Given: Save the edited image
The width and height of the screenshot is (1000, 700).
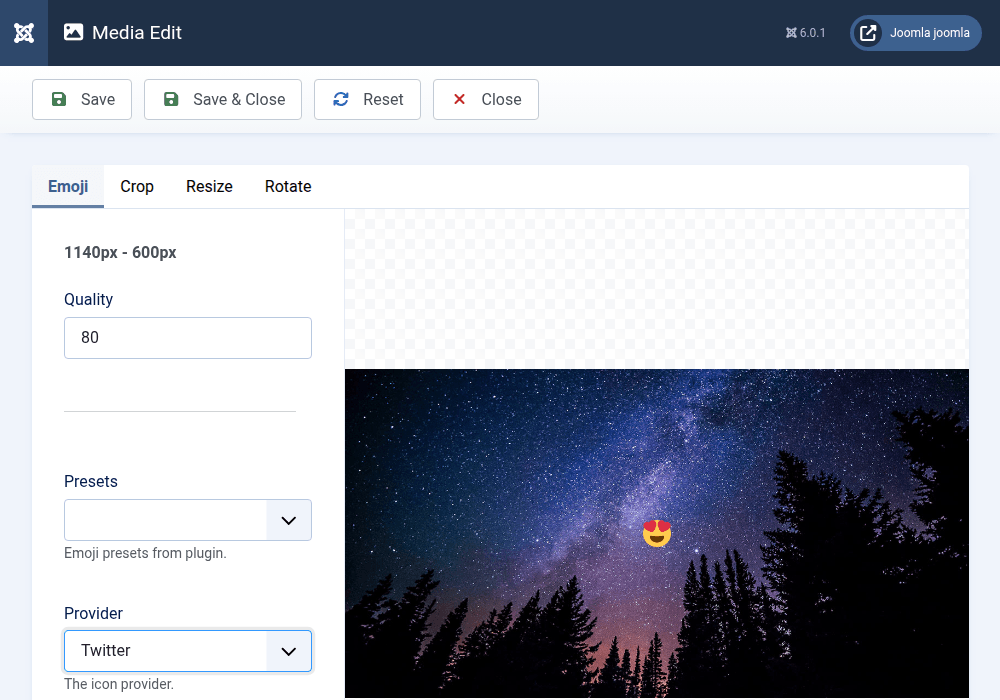Looking at the screenshot, I should (x=82, y=99).
